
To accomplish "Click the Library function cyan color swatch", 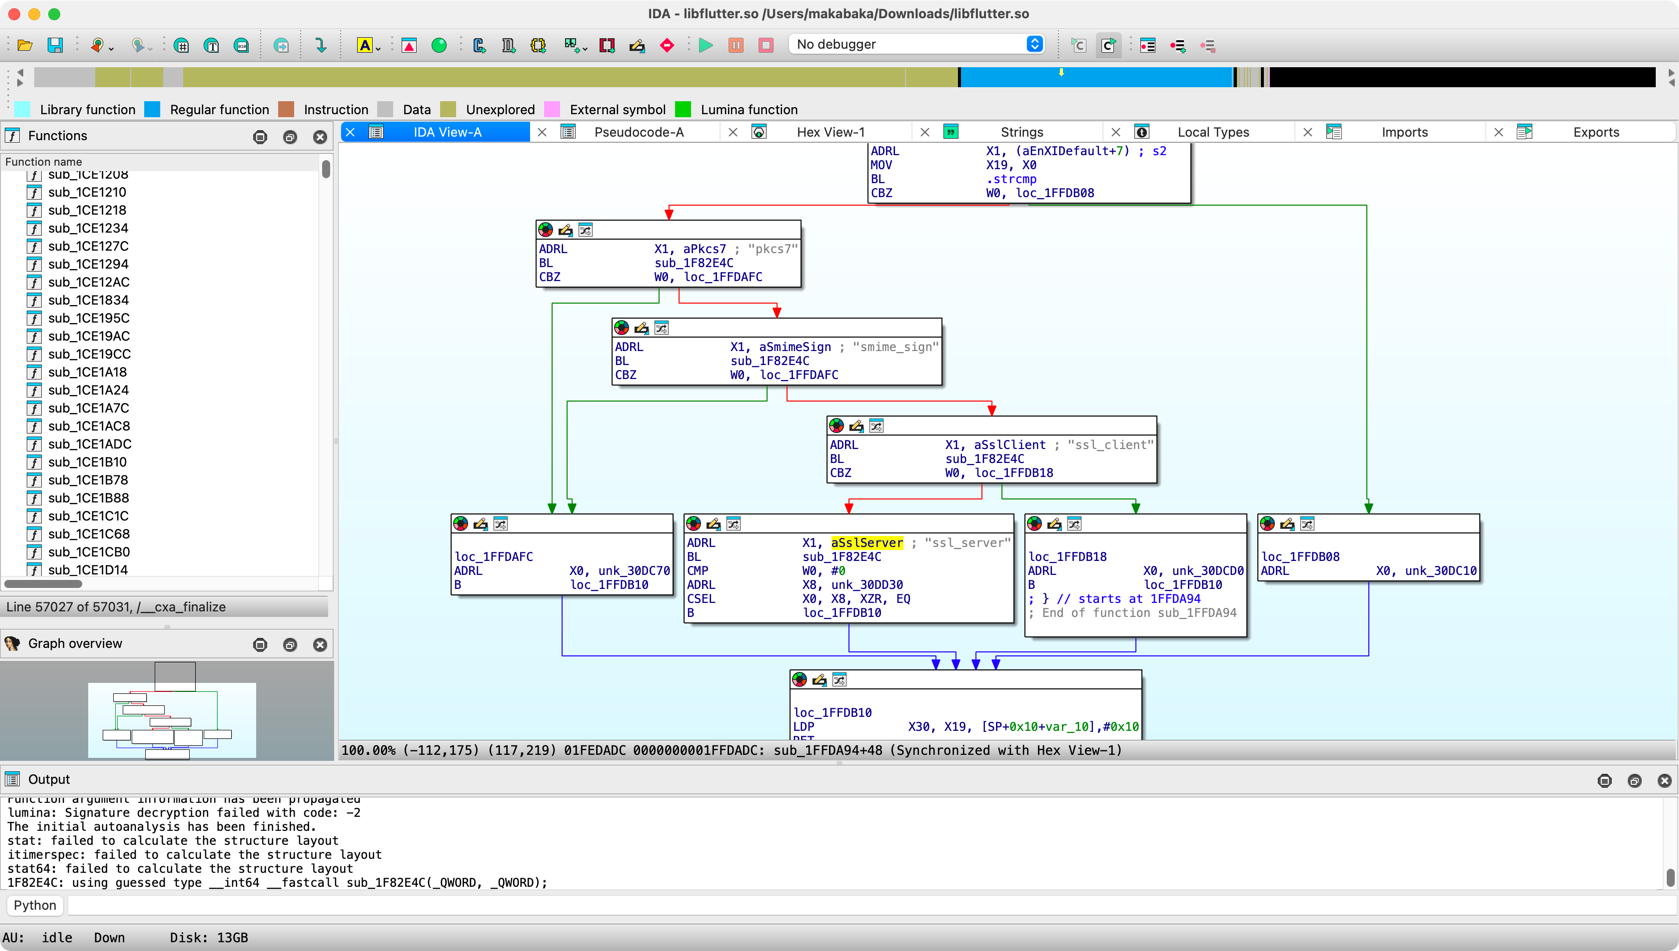I will pyautogui.click(x=23, y=110).
